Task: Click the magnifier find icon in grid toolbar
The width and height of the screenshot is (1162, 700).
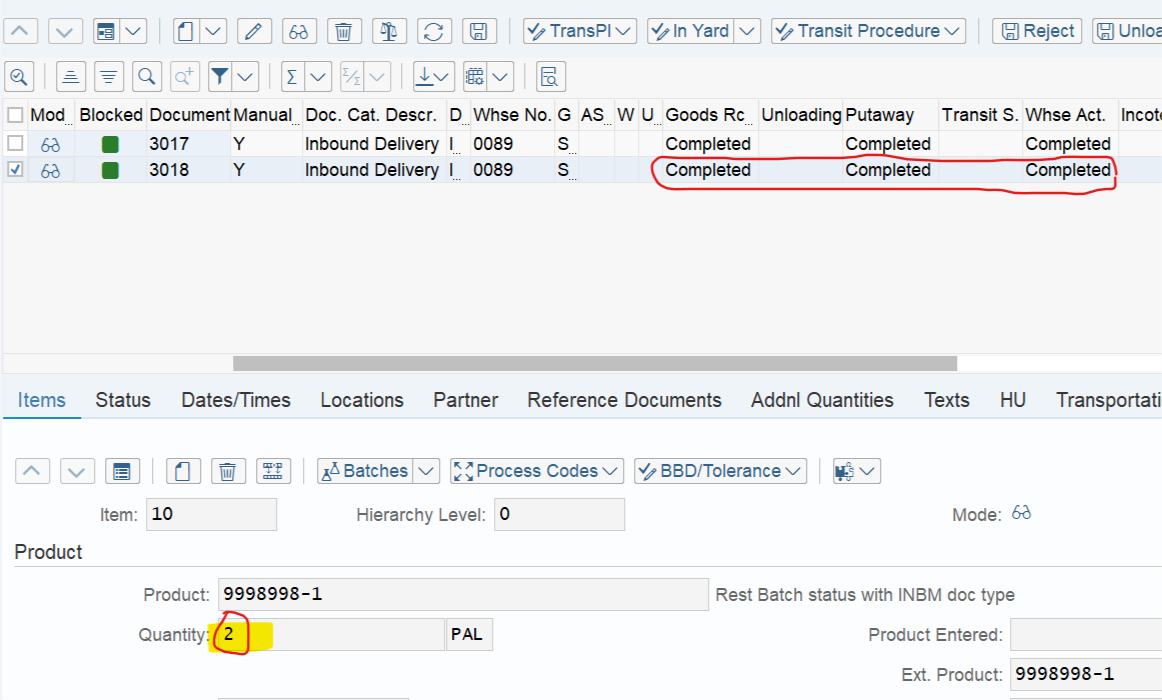Action: coord(147,76)
